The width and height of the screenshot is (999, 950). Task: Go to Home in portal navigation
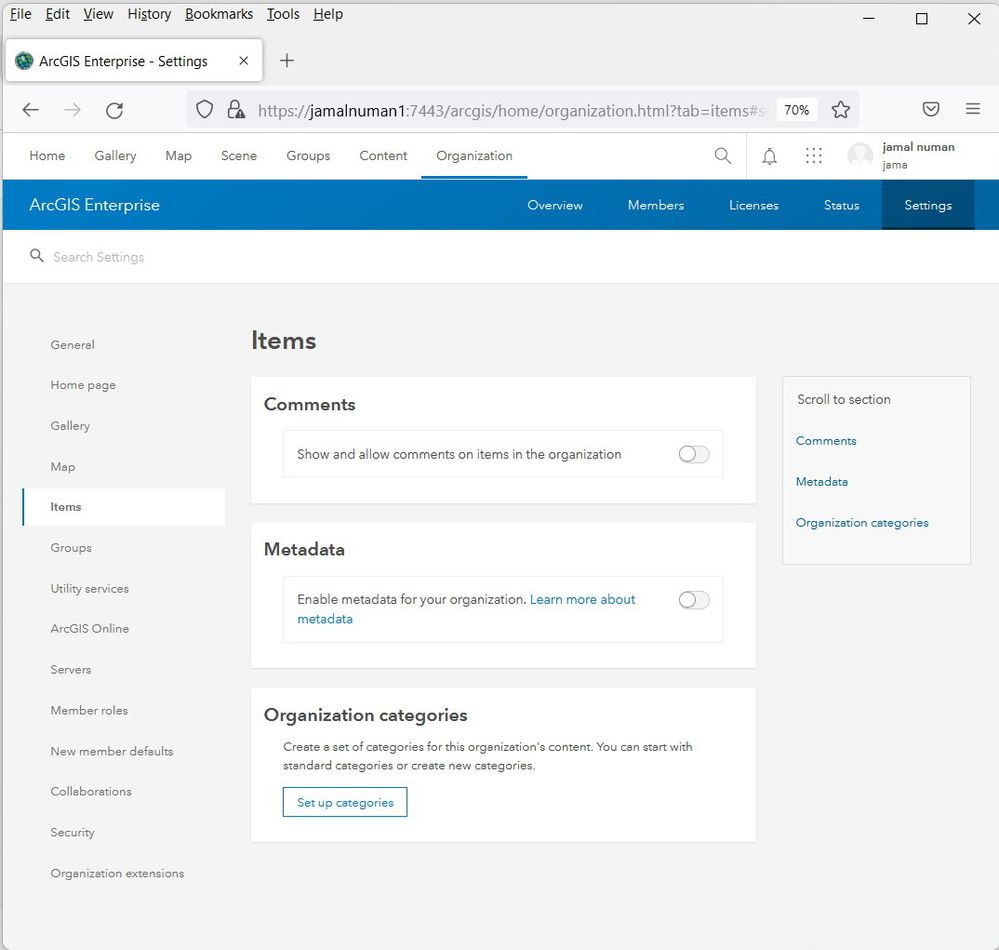coord(47,155)
